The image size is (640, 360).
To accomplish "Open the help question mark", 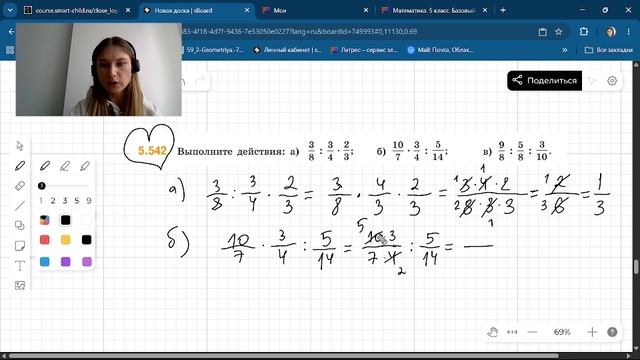I will 612,332.
